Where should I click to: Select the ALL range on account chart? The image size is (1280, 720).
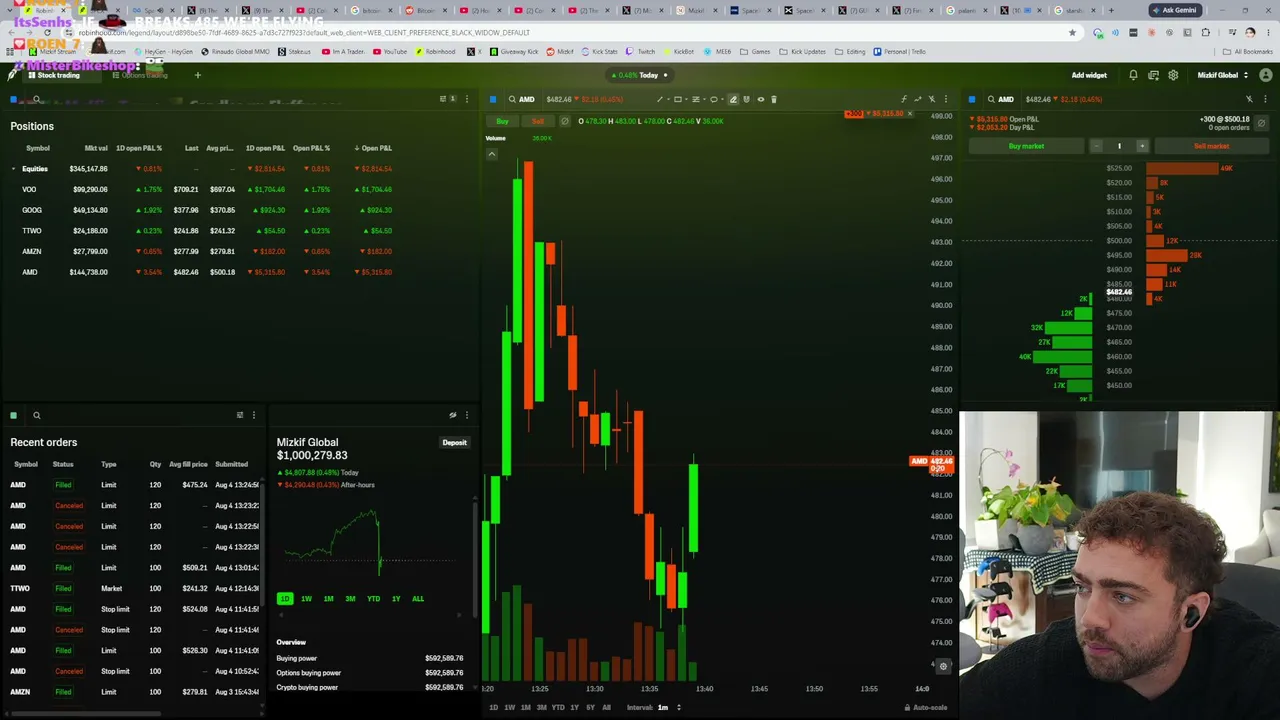pyautogui.click(x=418, y=599)
